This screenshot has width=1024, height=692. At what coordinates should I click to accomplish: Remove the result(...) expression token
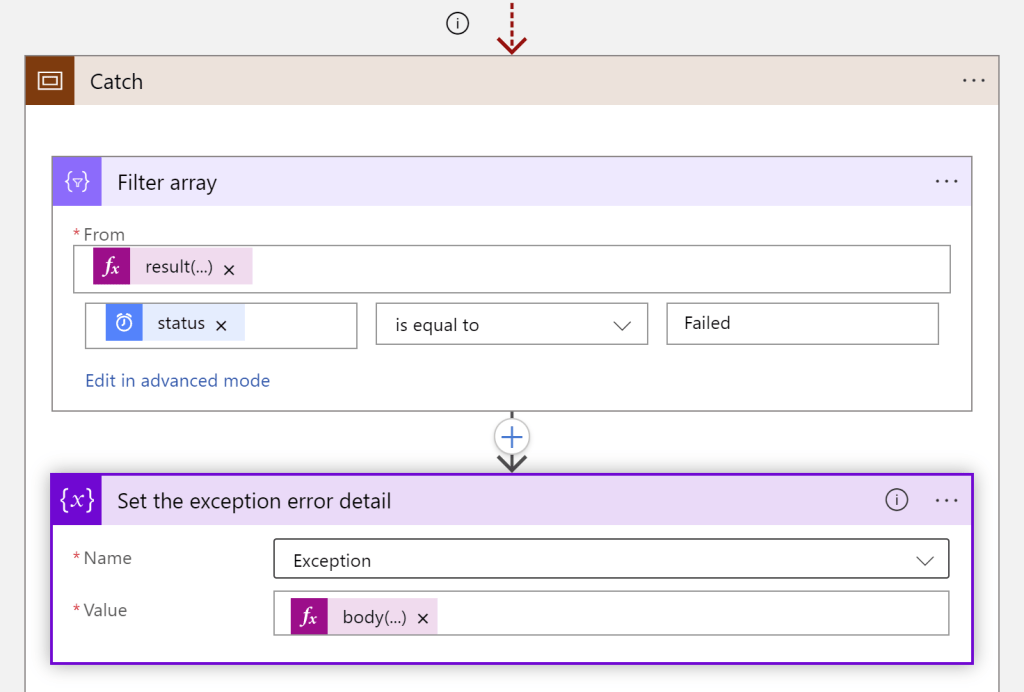click(x=229, y=269)
